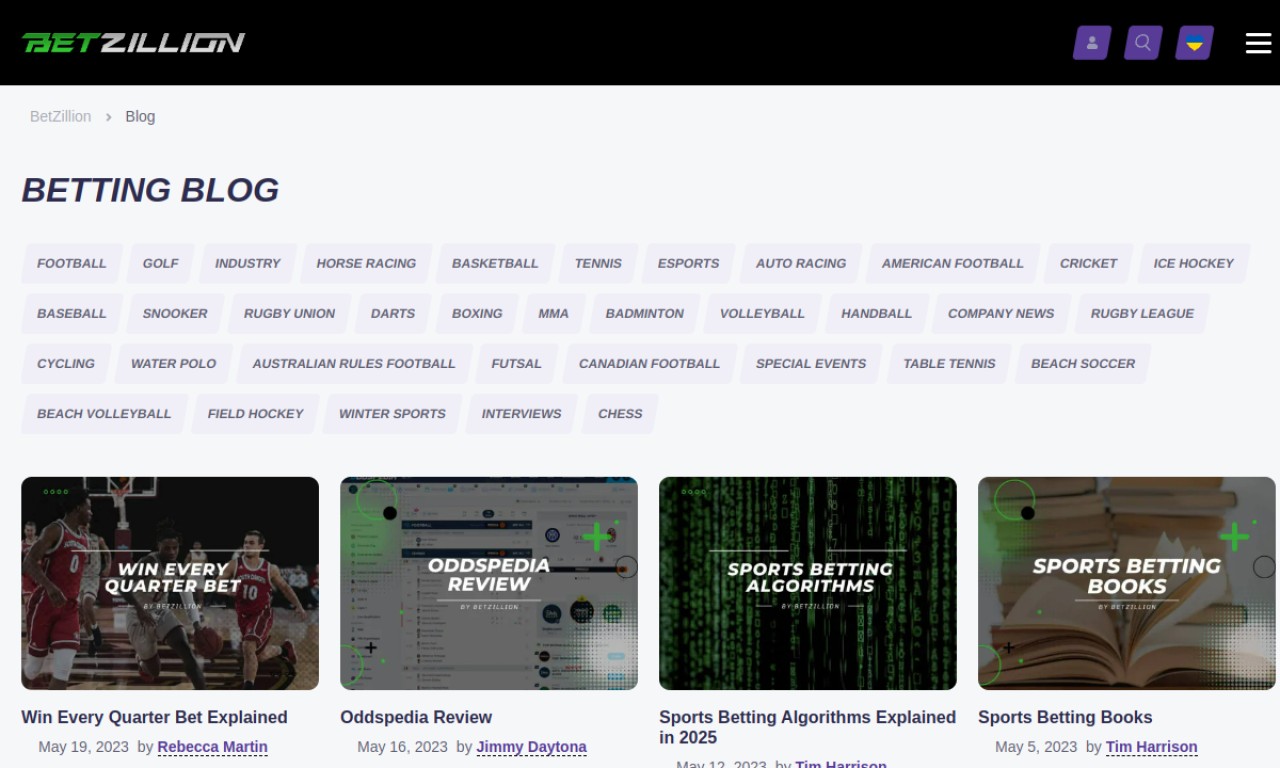Click the date May 5, 2023
Screen dimensions: 1280x768
point(1036,747)
